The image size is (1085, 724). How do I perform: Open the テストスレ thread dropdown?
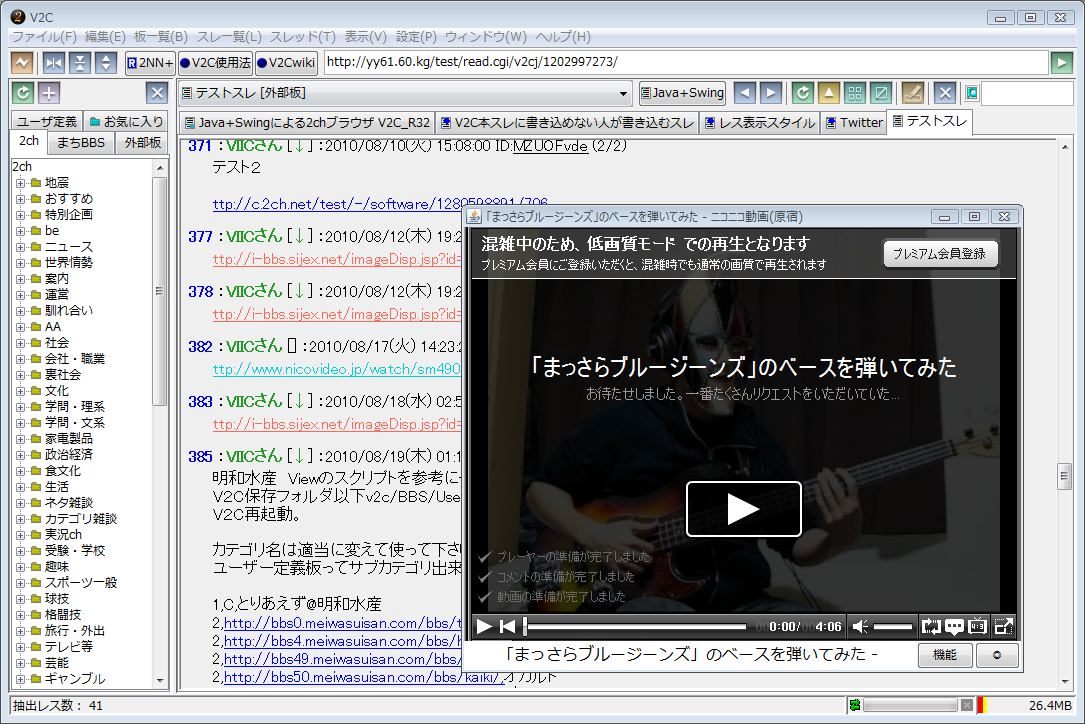click(624, 93)
